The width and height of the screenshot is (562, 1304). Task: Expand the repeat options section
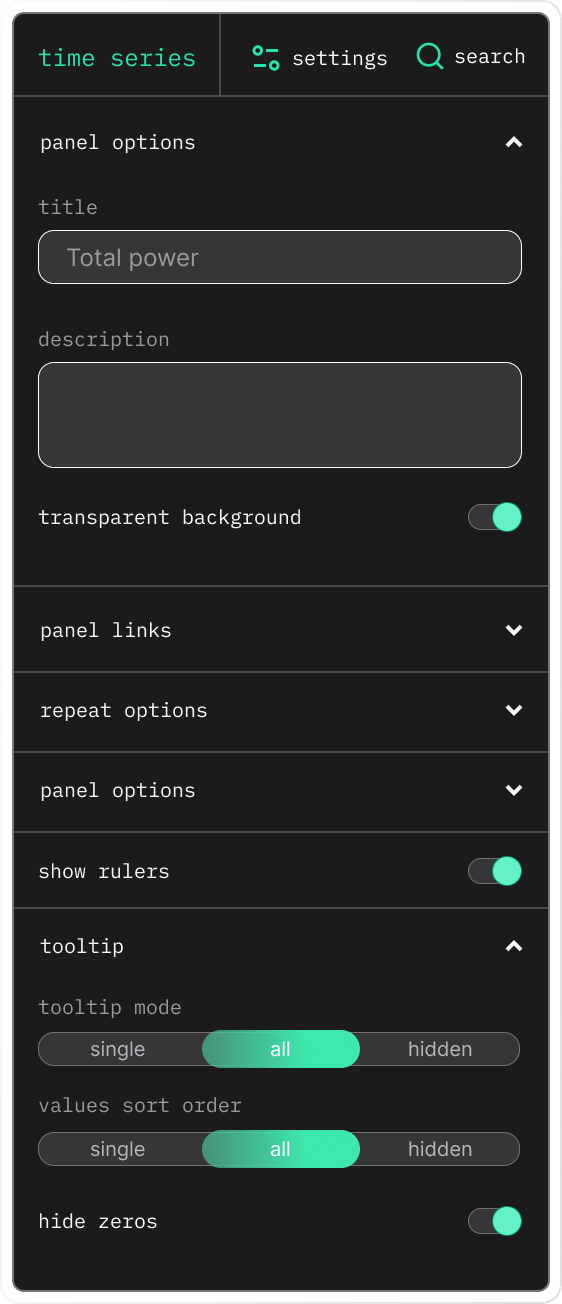514,710
